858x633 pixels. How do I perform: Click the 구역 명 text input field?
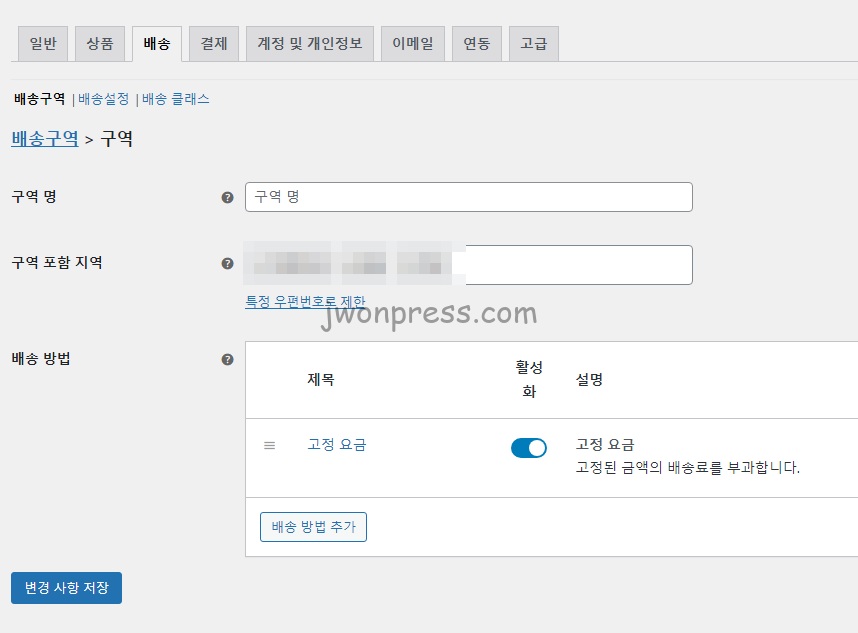(468, 197)
